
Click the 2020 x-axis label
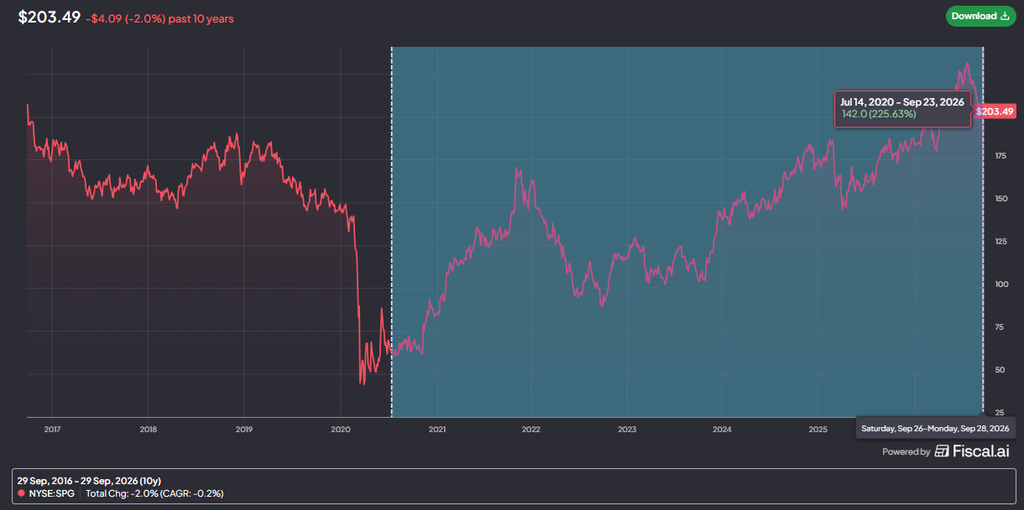coord(340,429)
